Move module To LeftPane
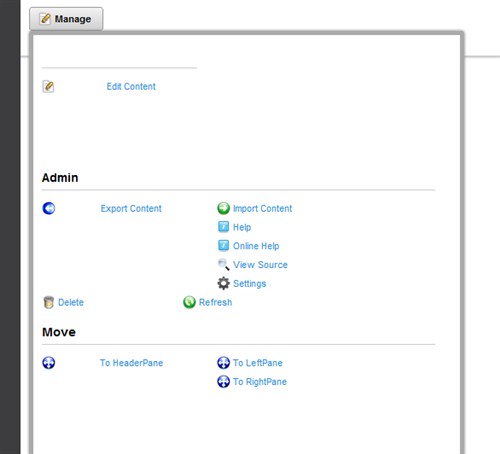The image size is (500, 454). (x=258, y=363)
